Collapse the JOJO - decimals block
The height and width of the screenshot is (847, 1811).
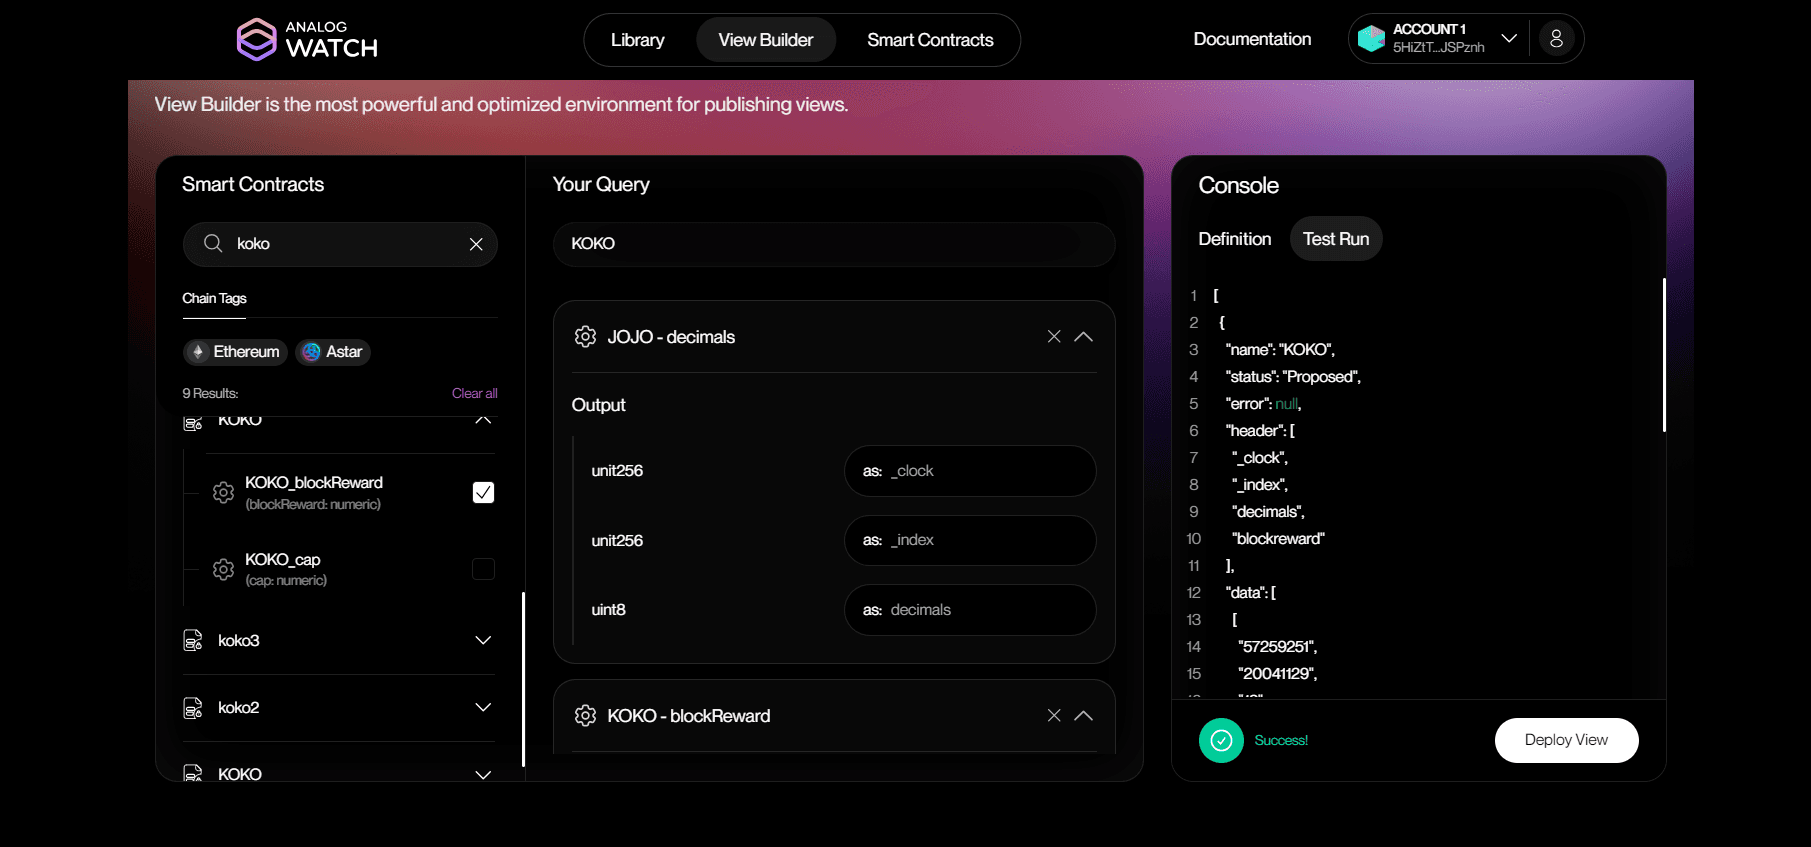click(1083, 336)
